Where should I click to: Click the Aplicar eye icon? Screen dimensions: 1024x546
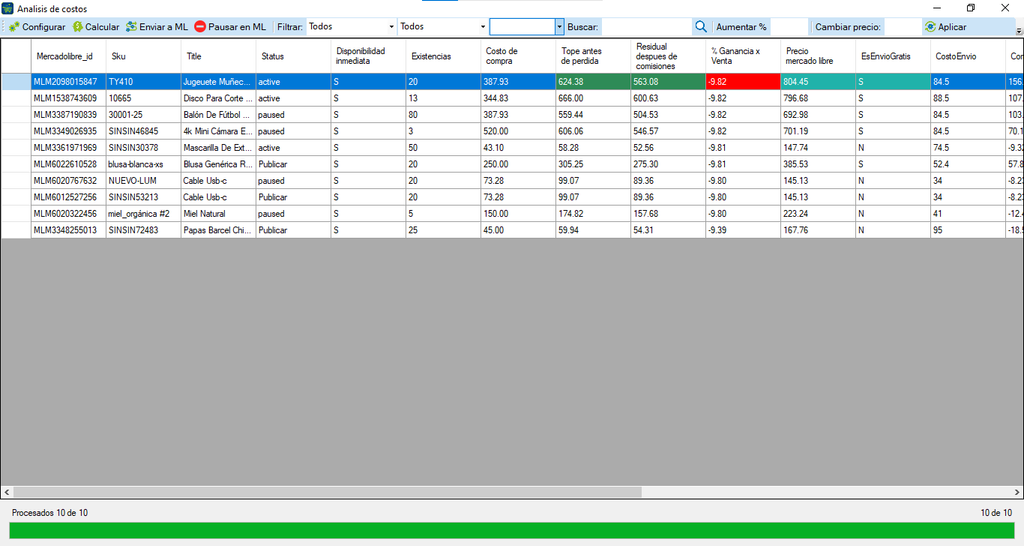point(930,27)
